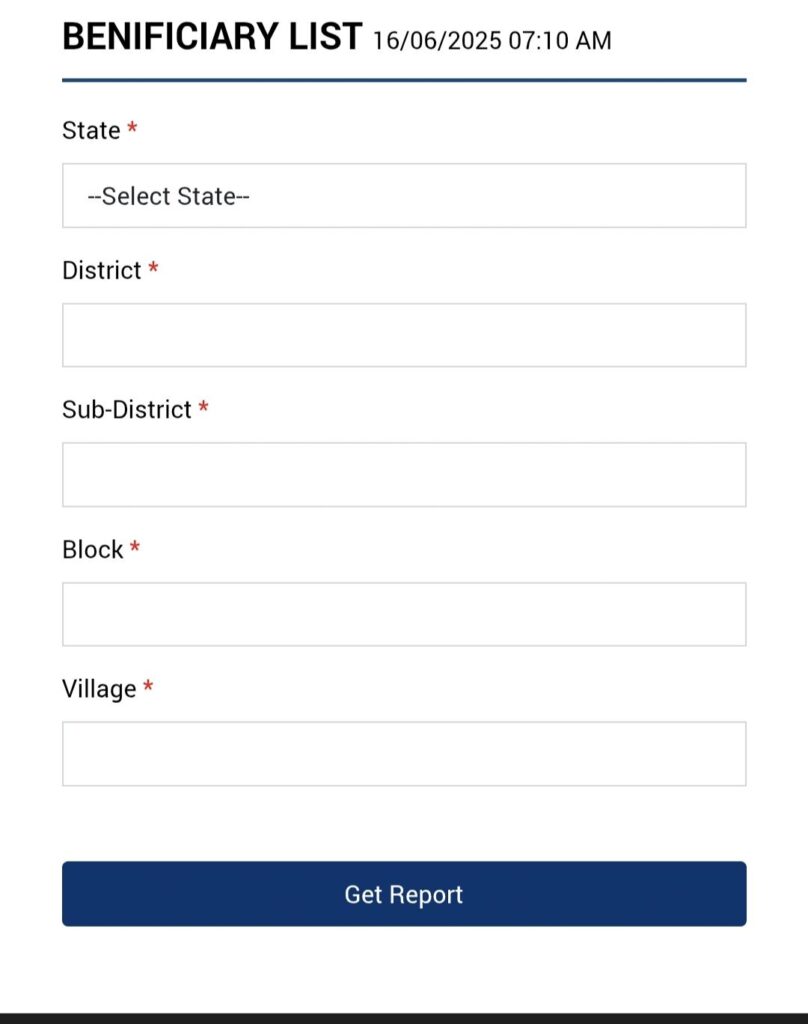808x1024 pixels.
Task: Click the District field label
Action: pos(101,270)
